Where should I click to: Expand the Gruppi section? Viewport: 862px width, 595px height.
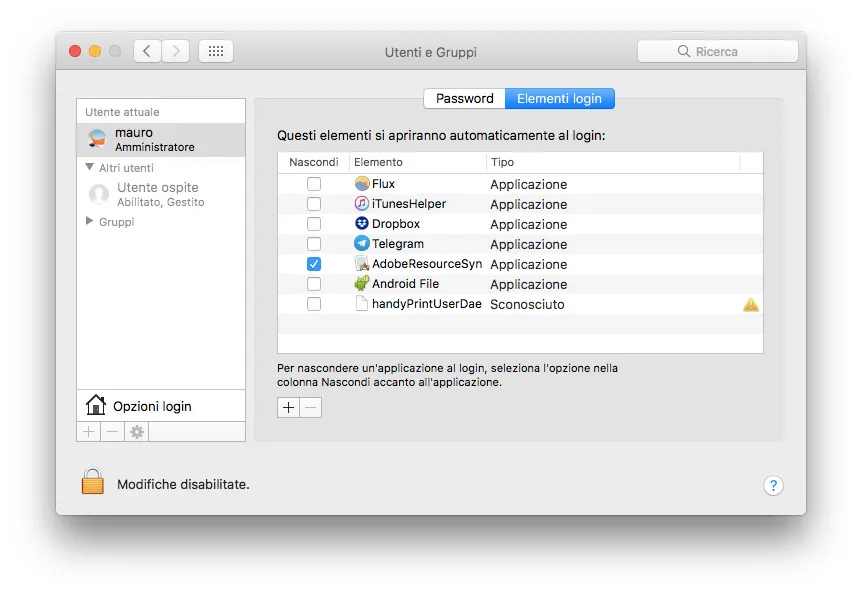pyautogui.click(x=88, y=221)
